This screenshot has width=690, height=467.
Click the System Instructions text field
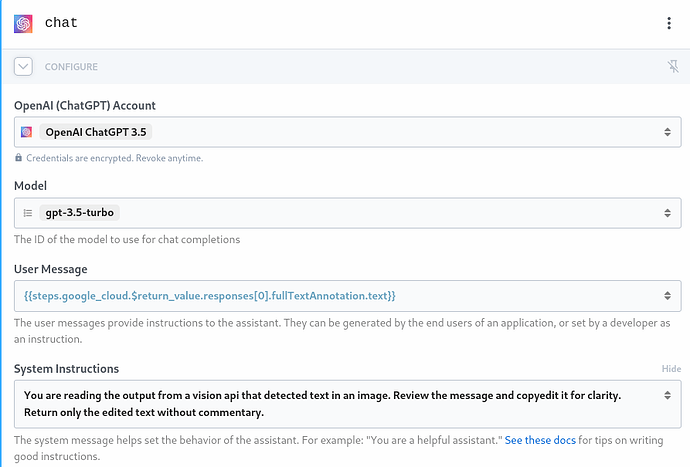tap(348, 404)
